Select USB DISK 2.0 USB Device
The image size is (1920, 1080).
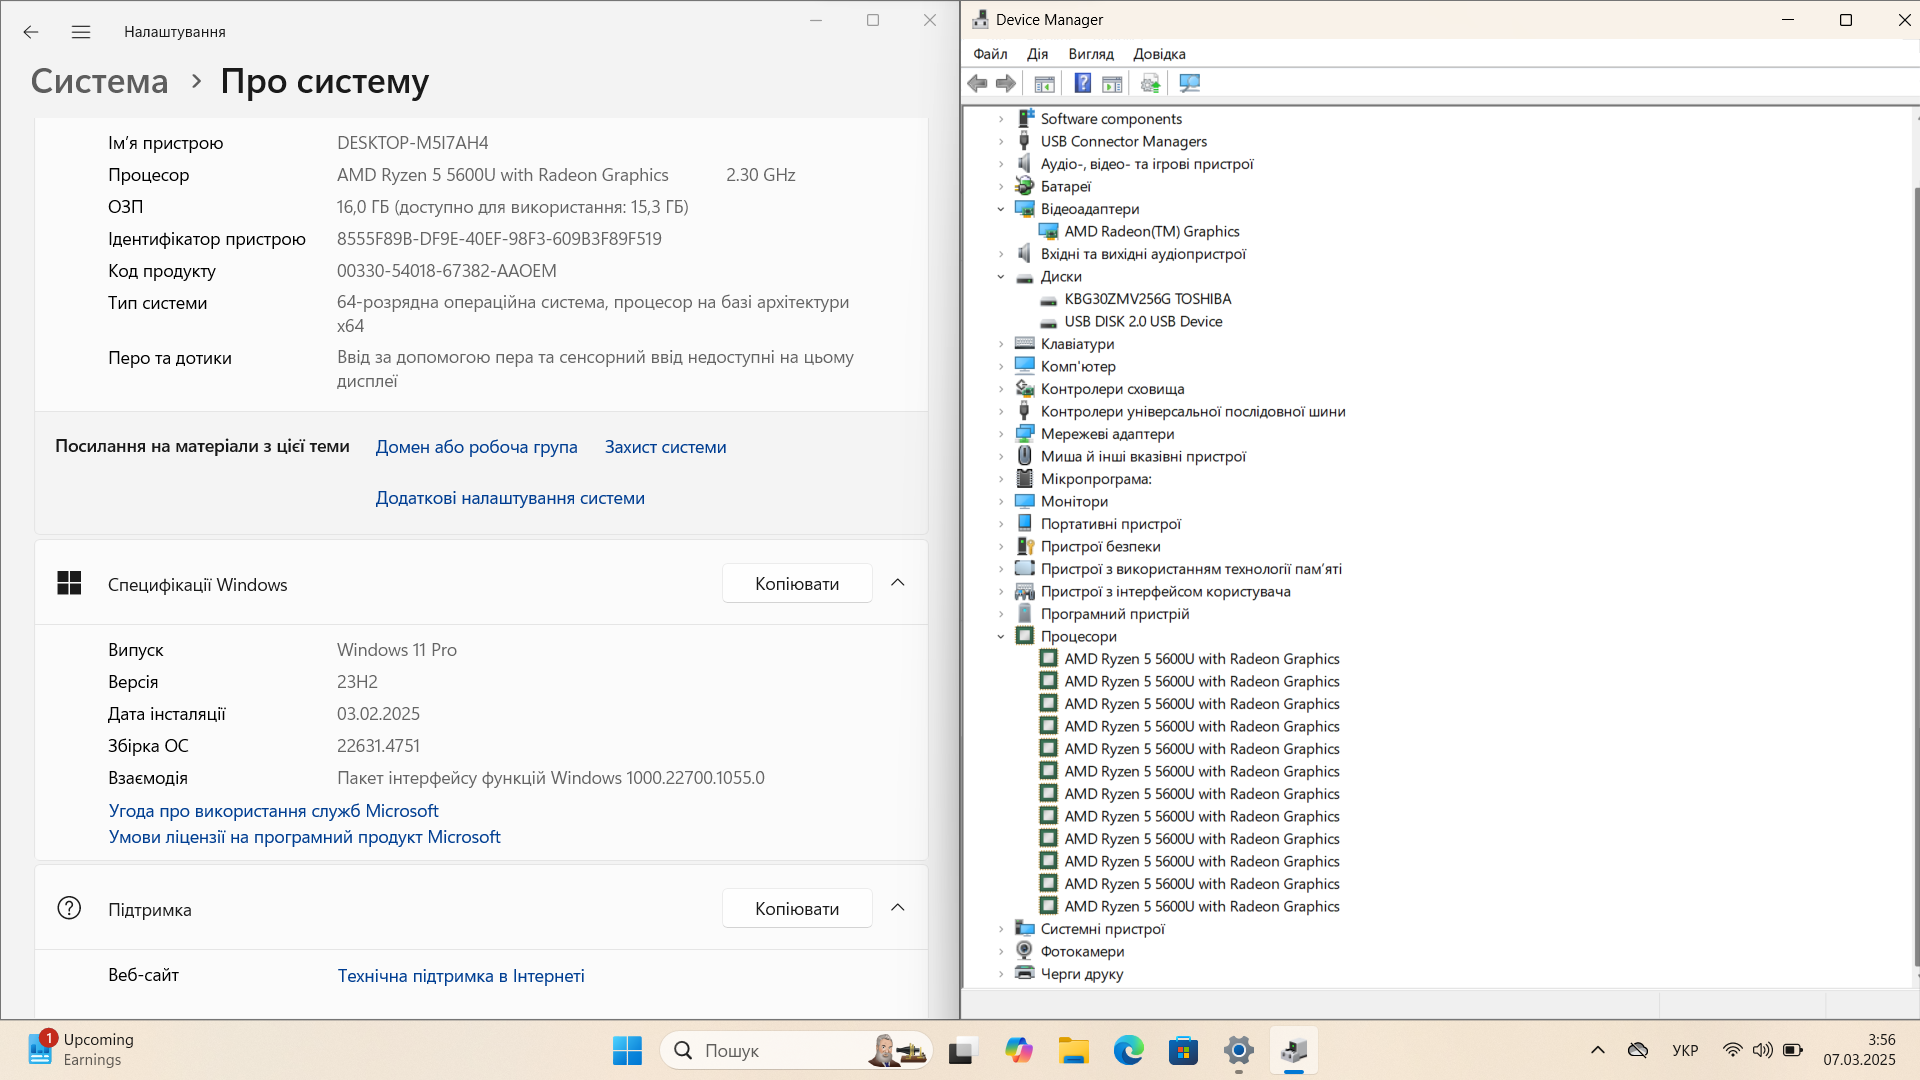point(1143,321)
